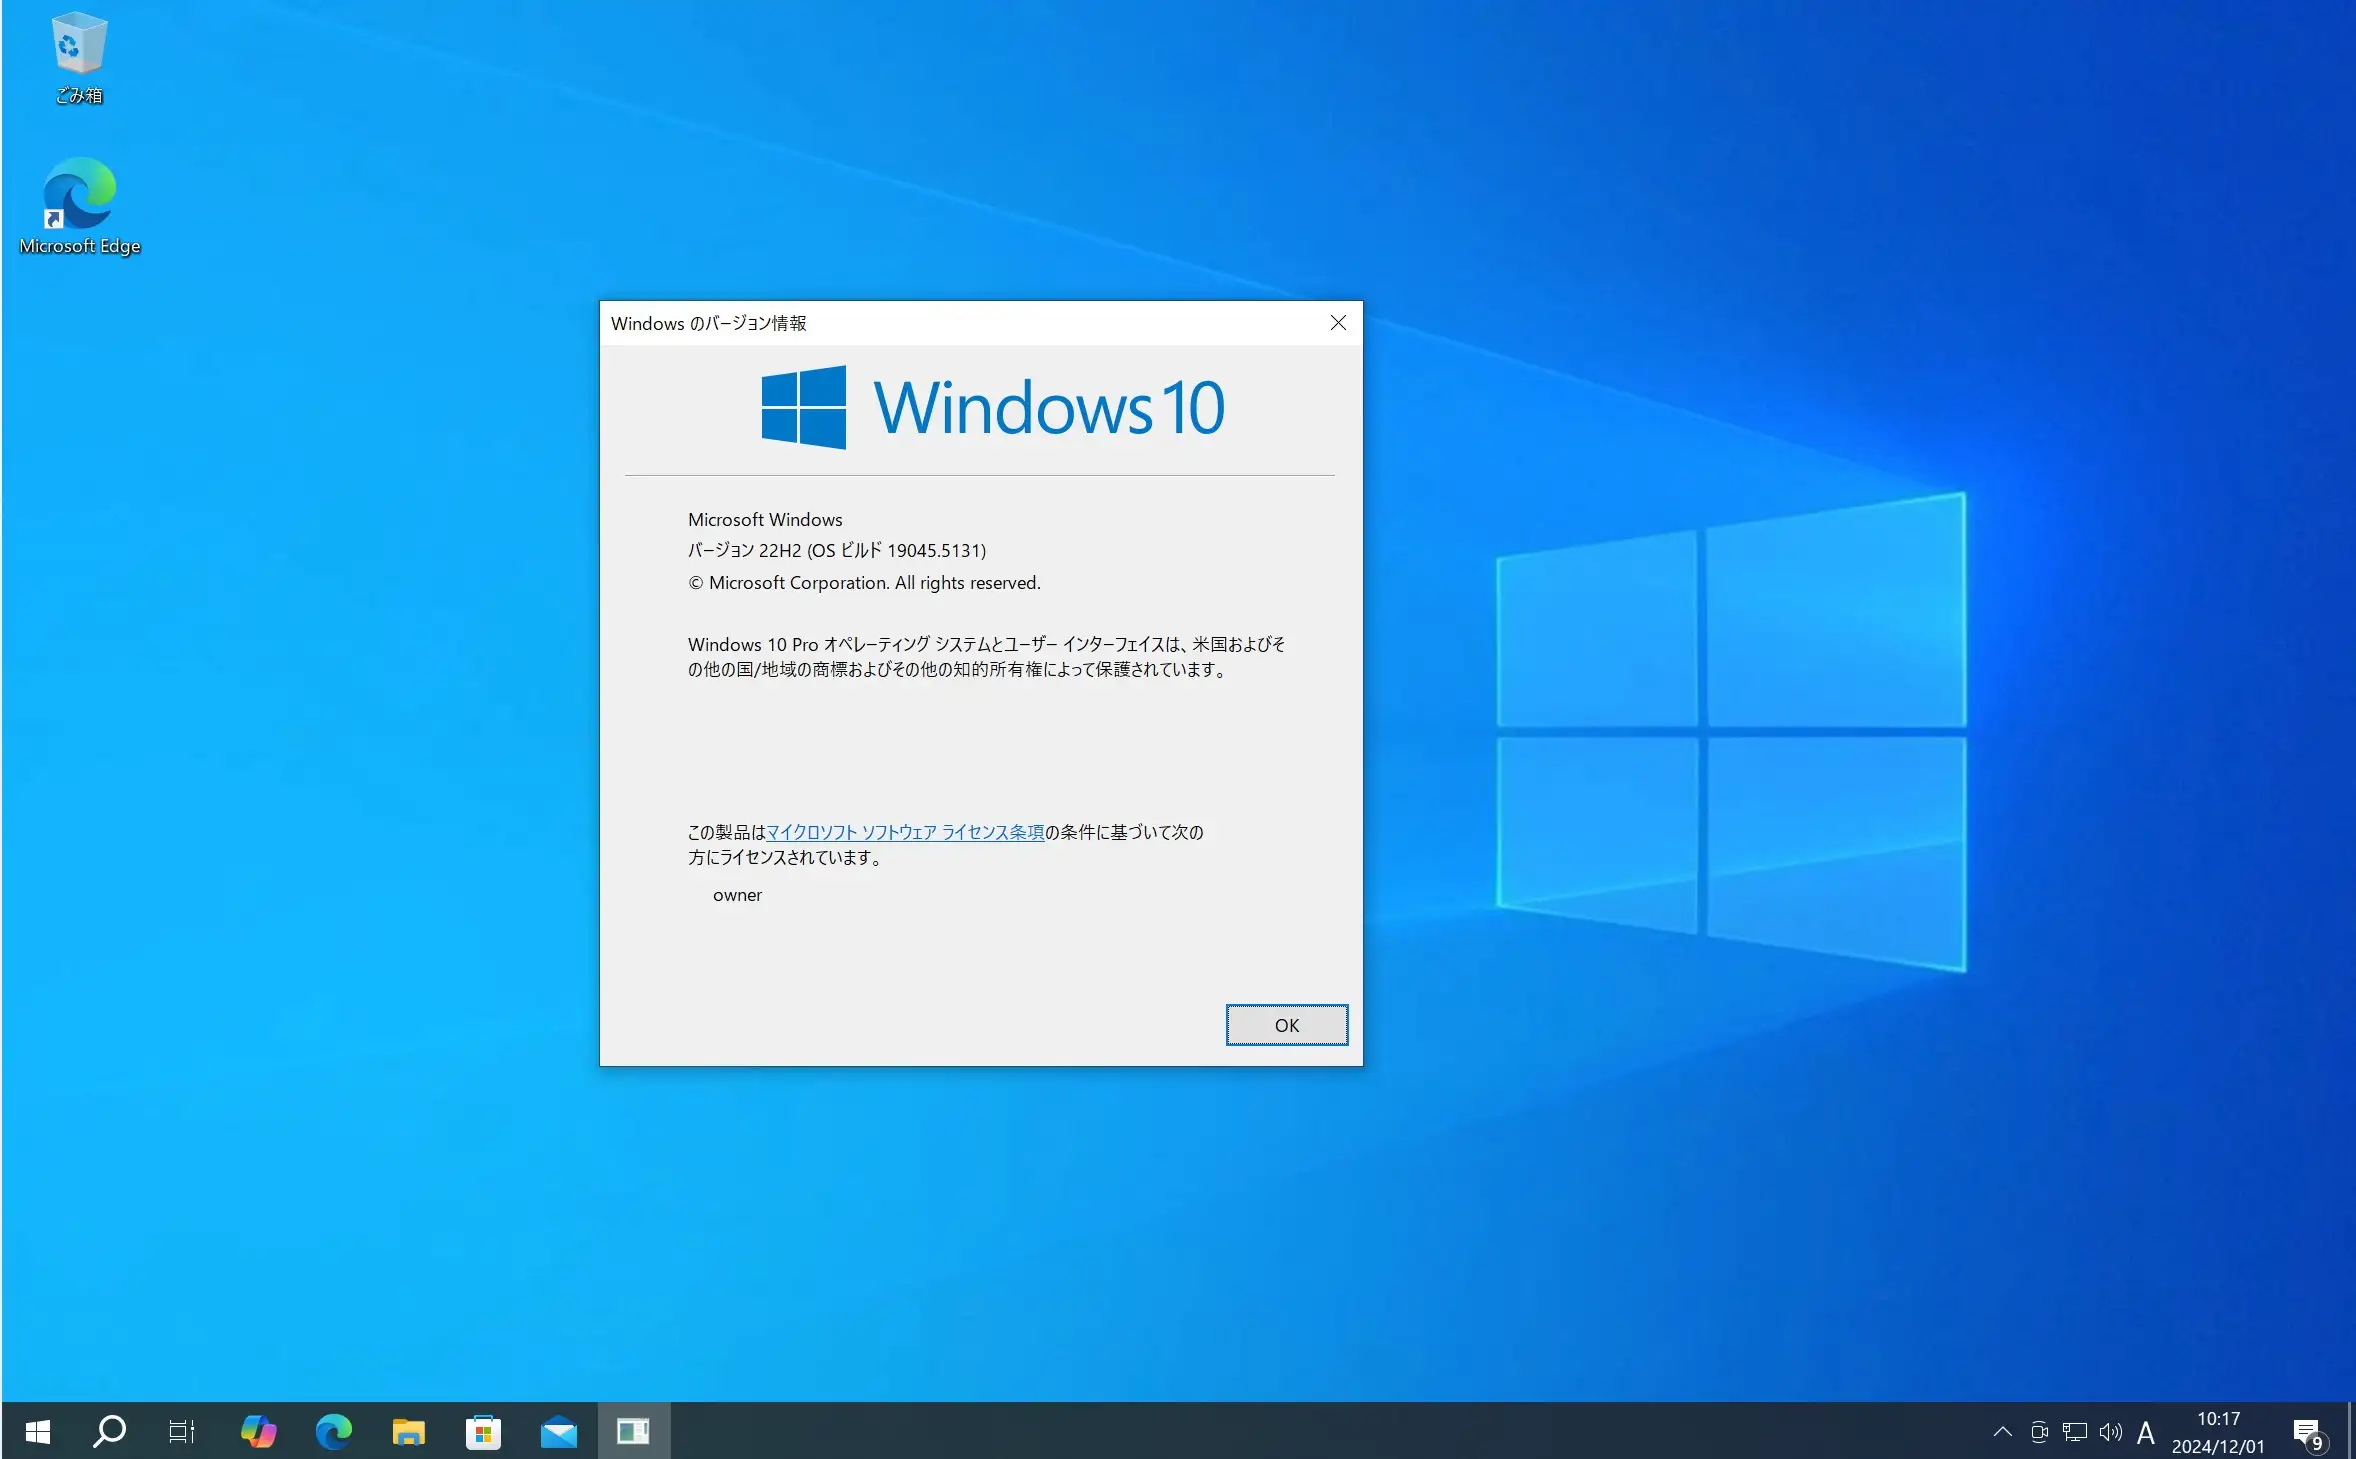The height and width of the screenshot is (1459, 2356).
Task: Open the Mail app from the taskbar
Action: point(558,1430)
